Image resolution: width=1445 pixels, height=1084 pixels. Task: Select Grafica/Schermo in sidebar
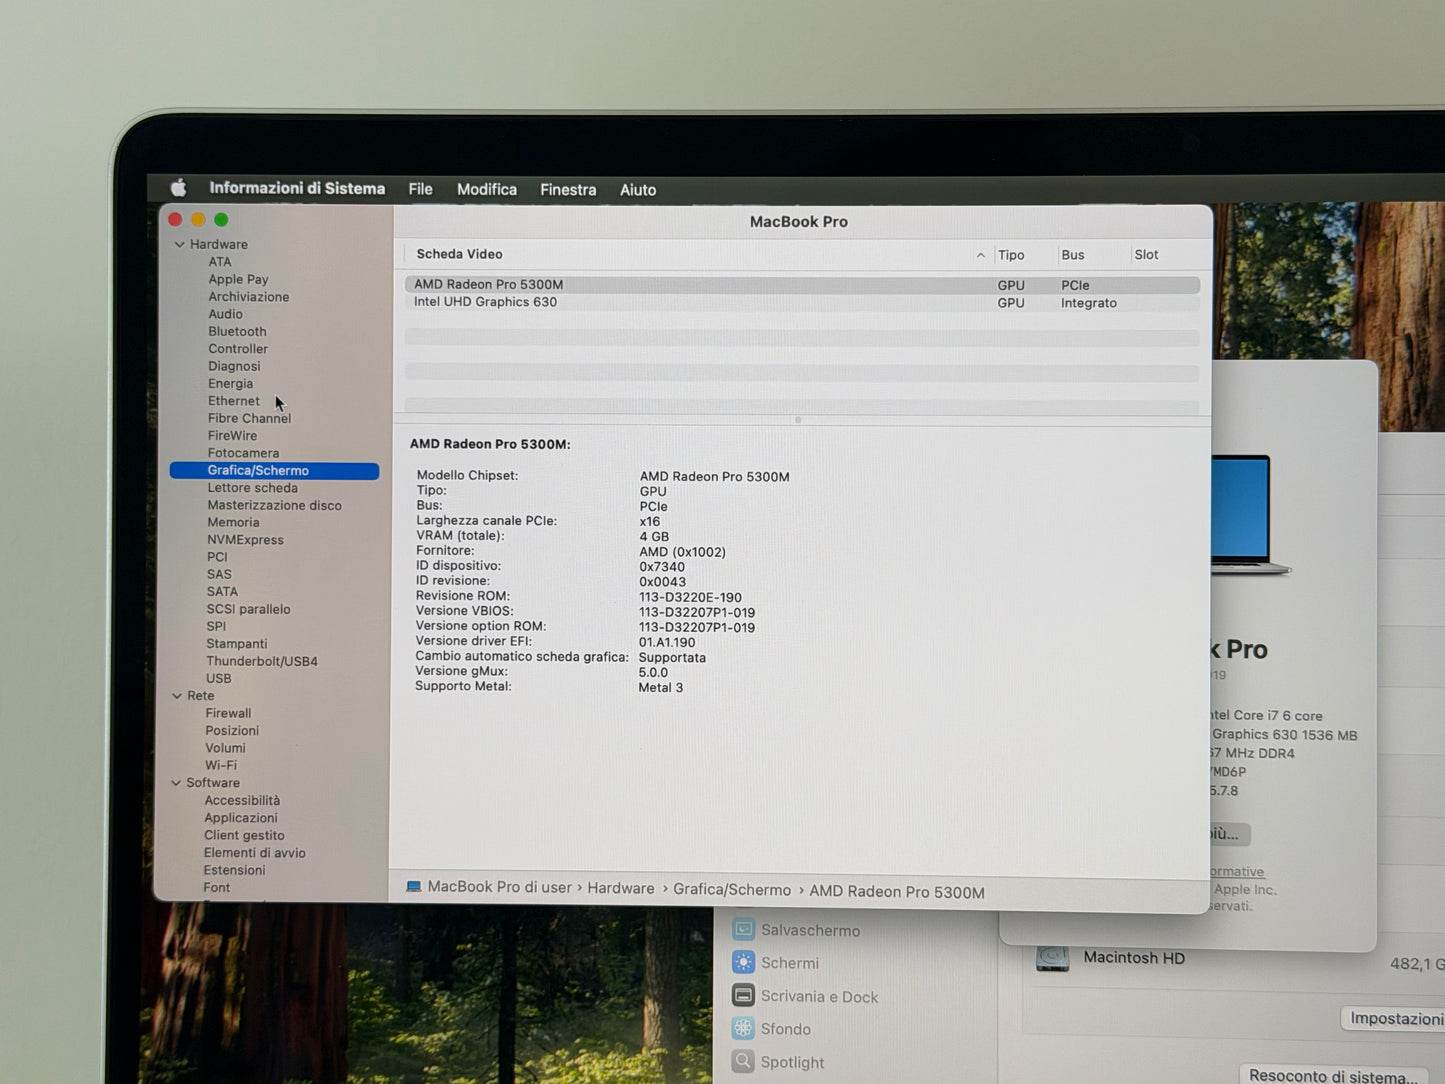[x=274, y=470]
